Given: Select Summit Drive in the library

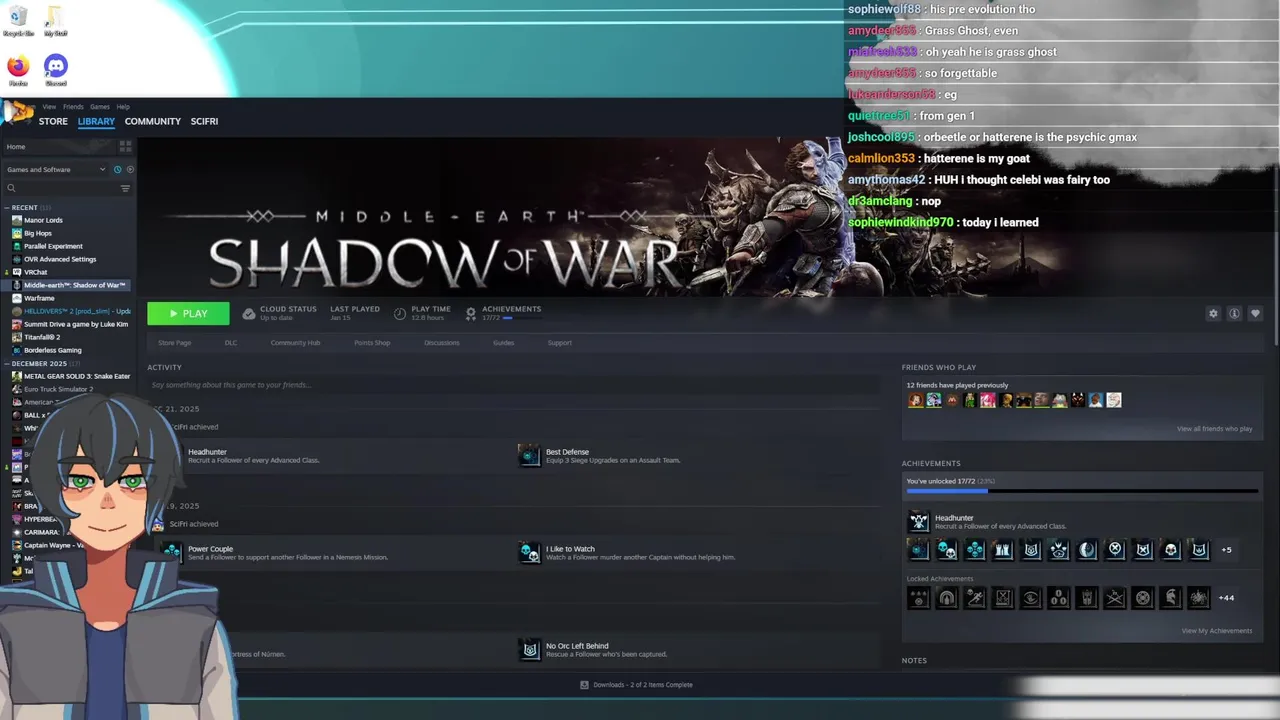Looking at the screenshot, I should point(70,324).
